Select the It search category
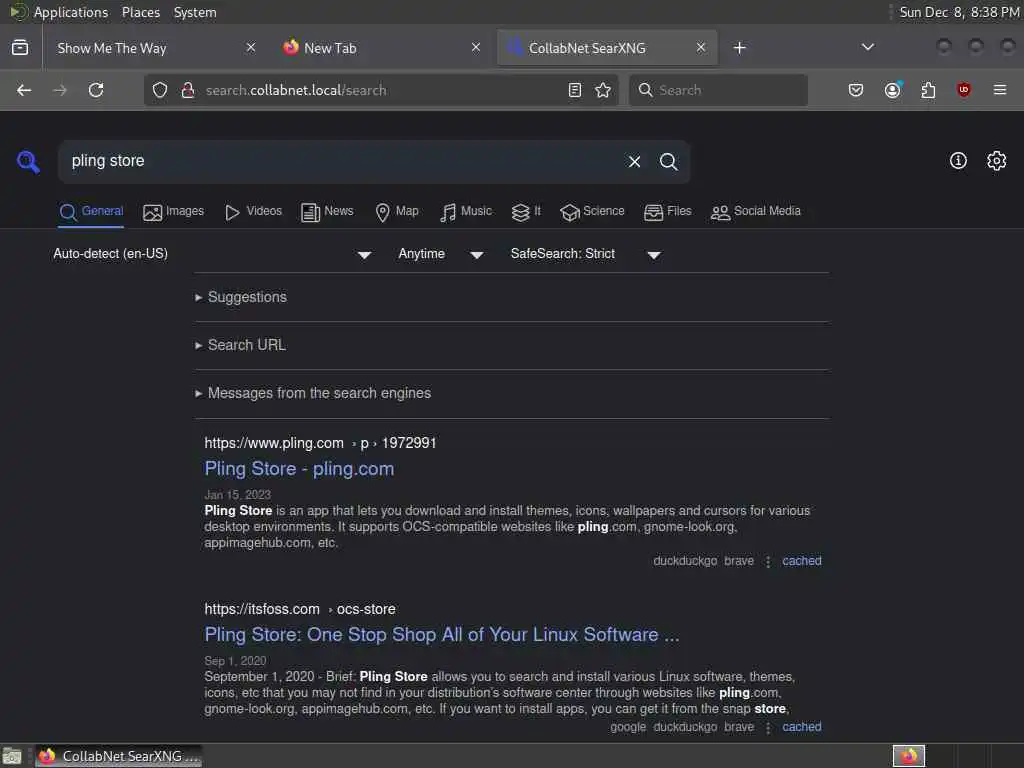The height and width of the screenshot is (768, 1024). [526, 212]
